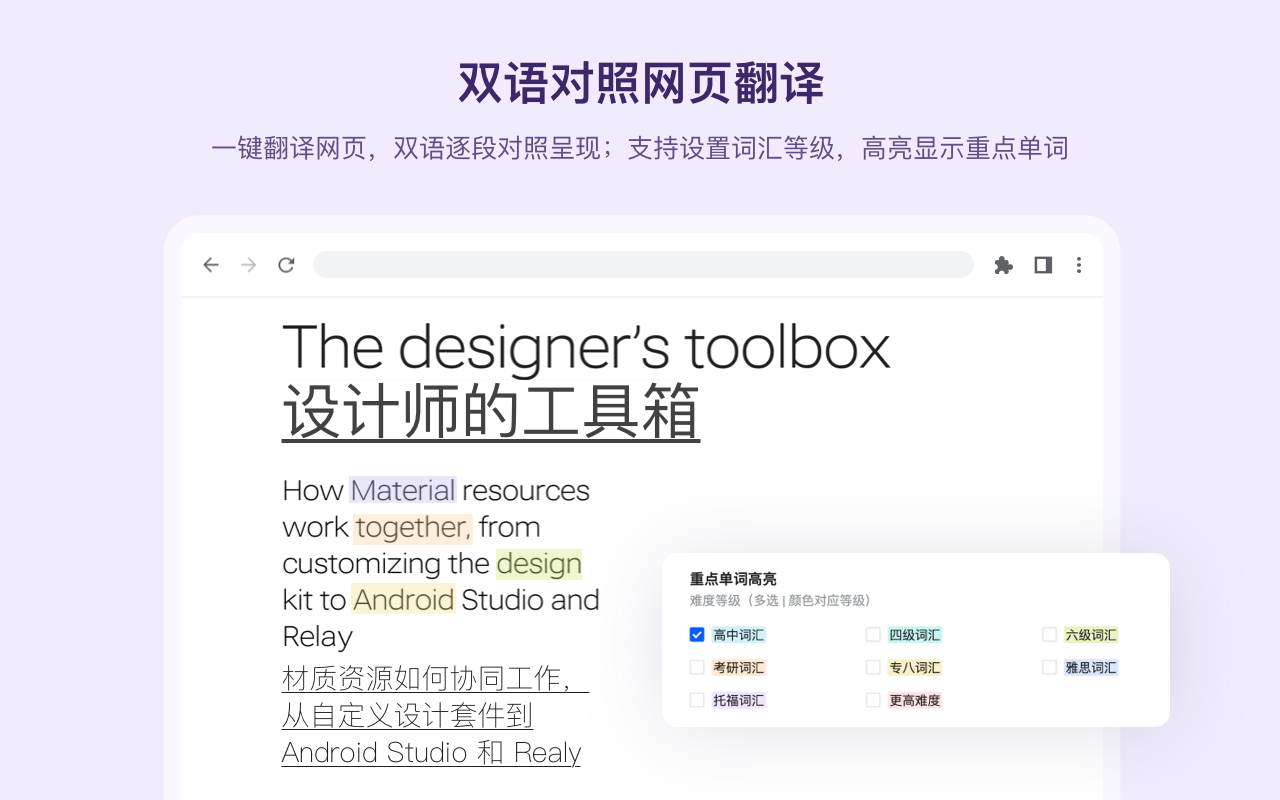Click the page reload icon

click(x=286, y=265)
